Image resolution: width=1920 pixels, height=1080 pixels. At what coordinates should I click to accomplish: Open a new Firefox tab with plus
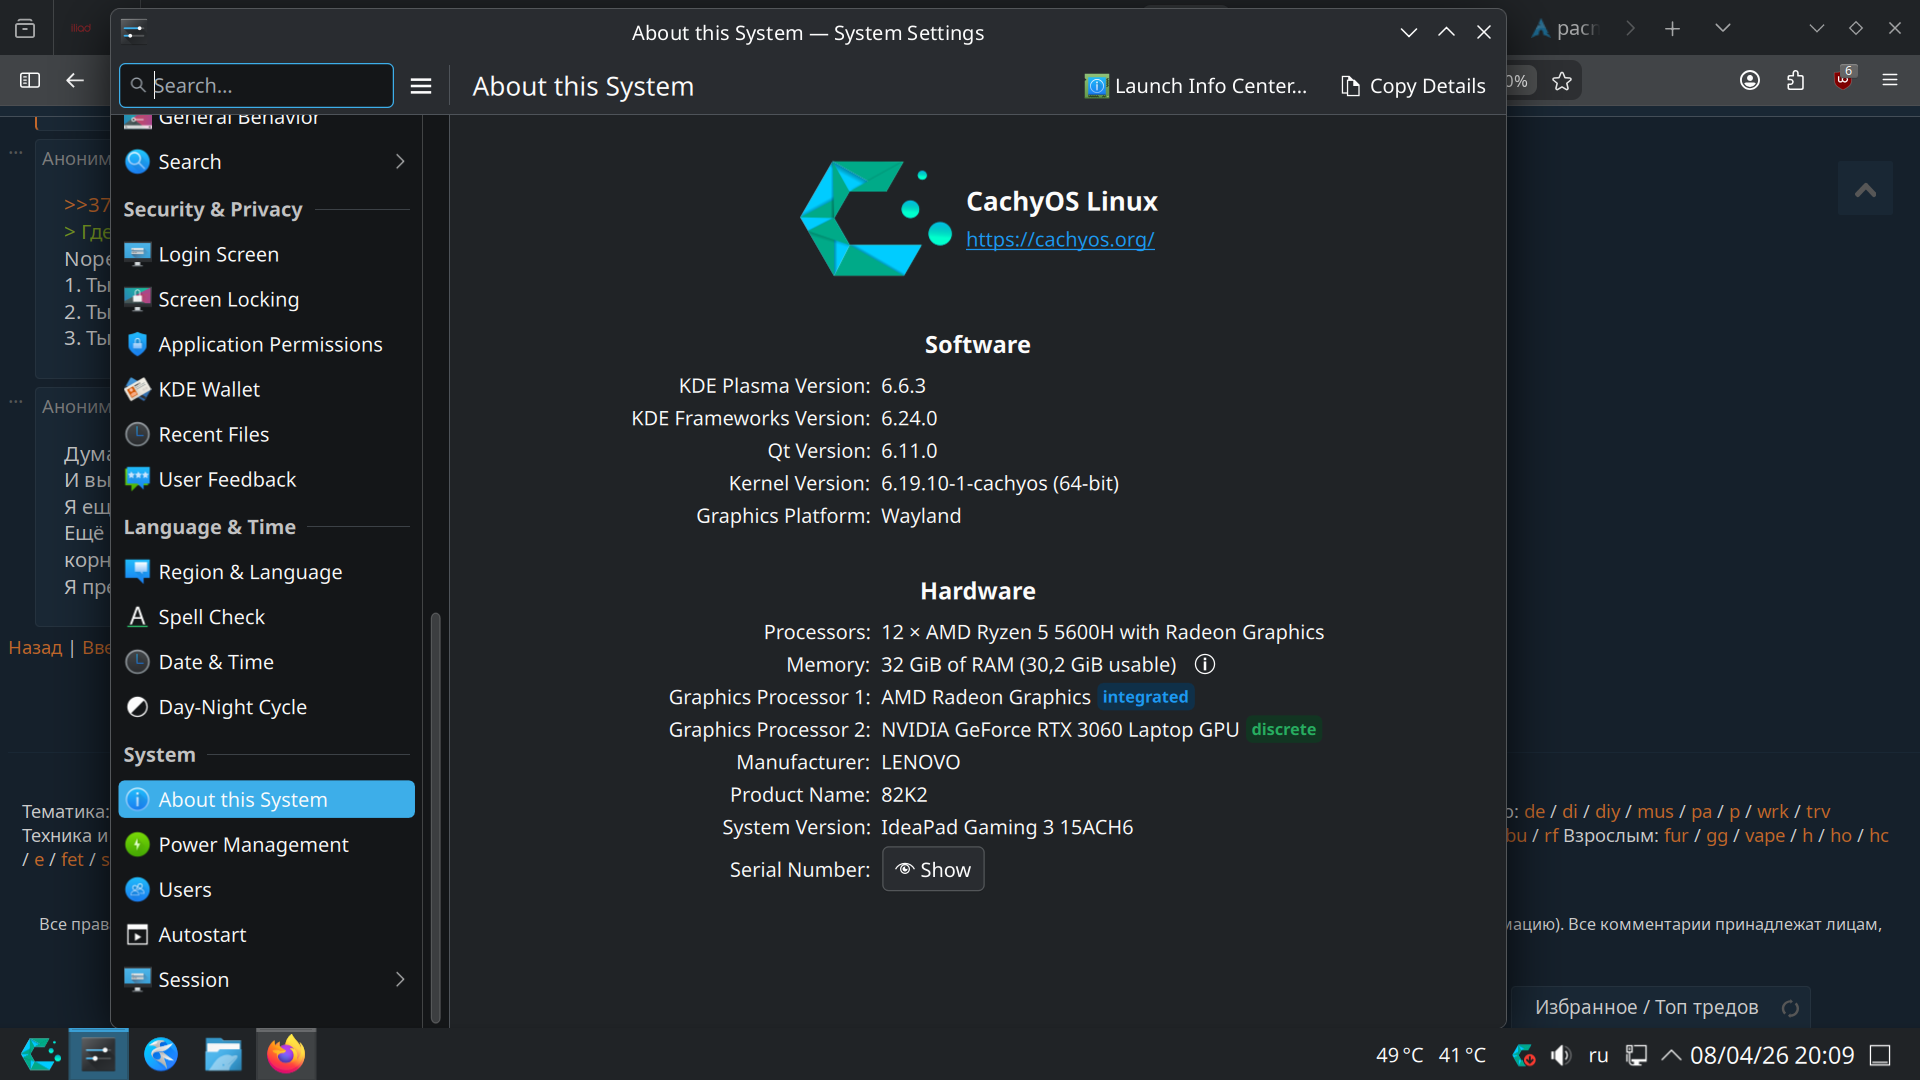pos(1673,29)
